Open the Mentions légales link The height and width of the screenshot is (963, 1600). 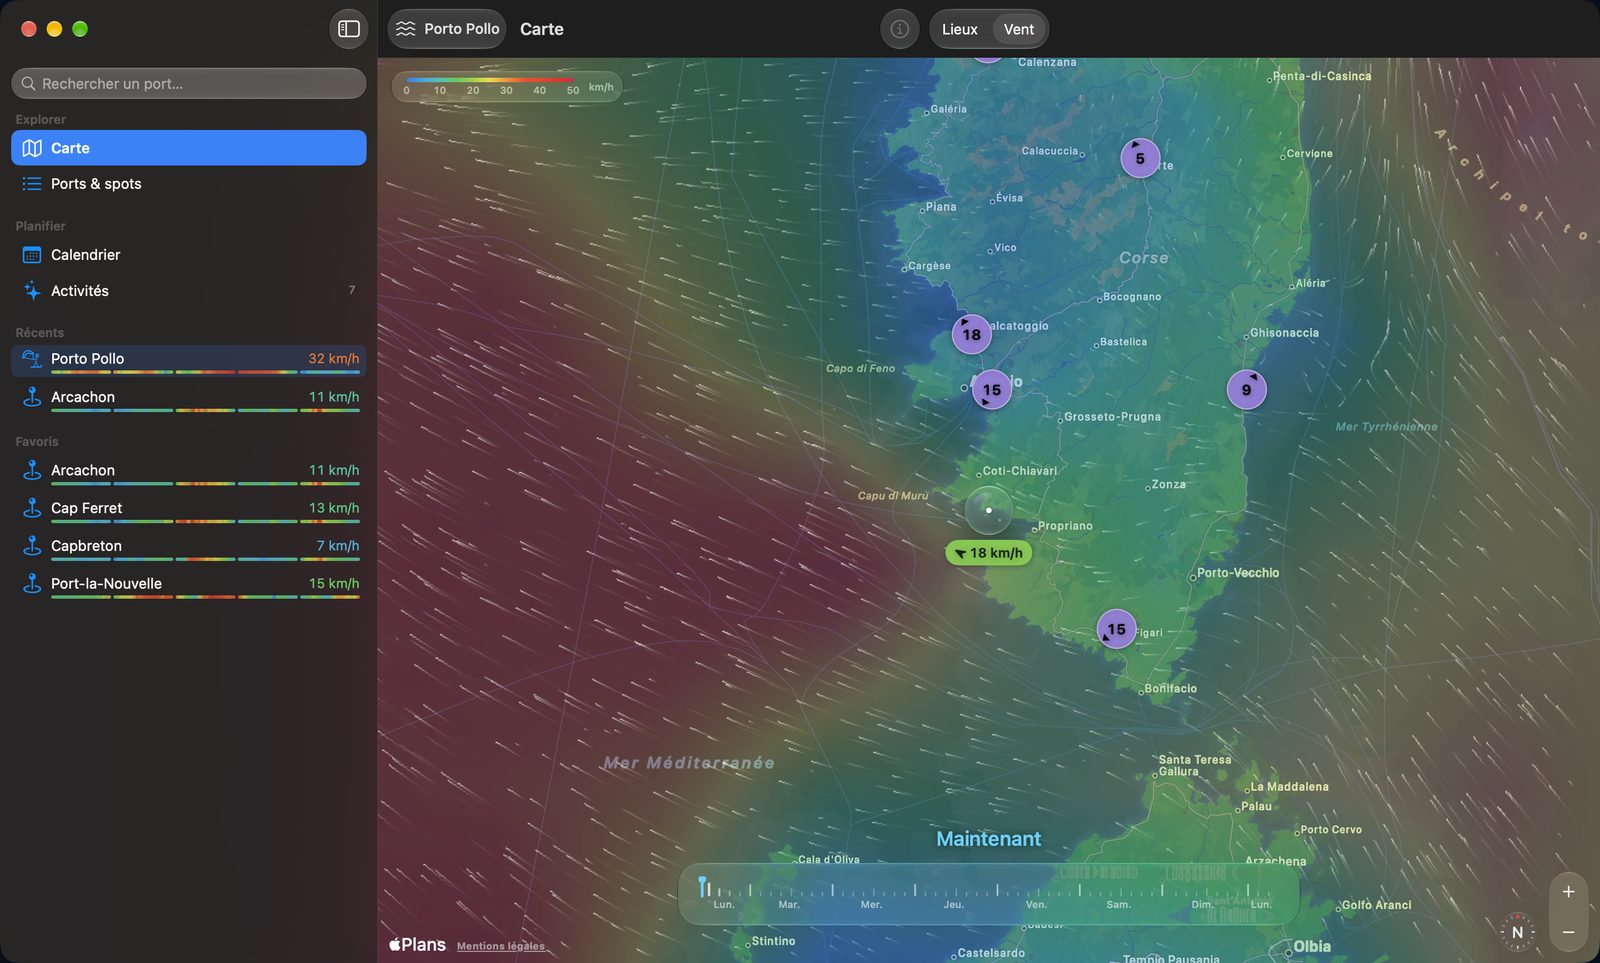[x=501, y=946]
